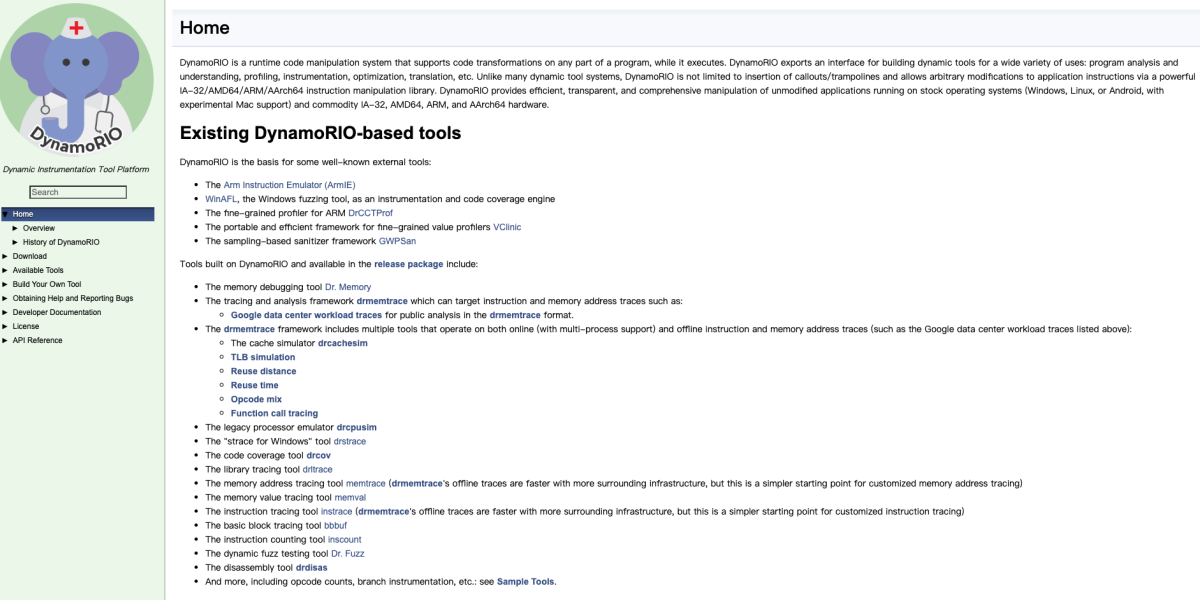1200x600 pixels.
Task: Expand the Download section arrow
Action: click(x=5, y=256)
